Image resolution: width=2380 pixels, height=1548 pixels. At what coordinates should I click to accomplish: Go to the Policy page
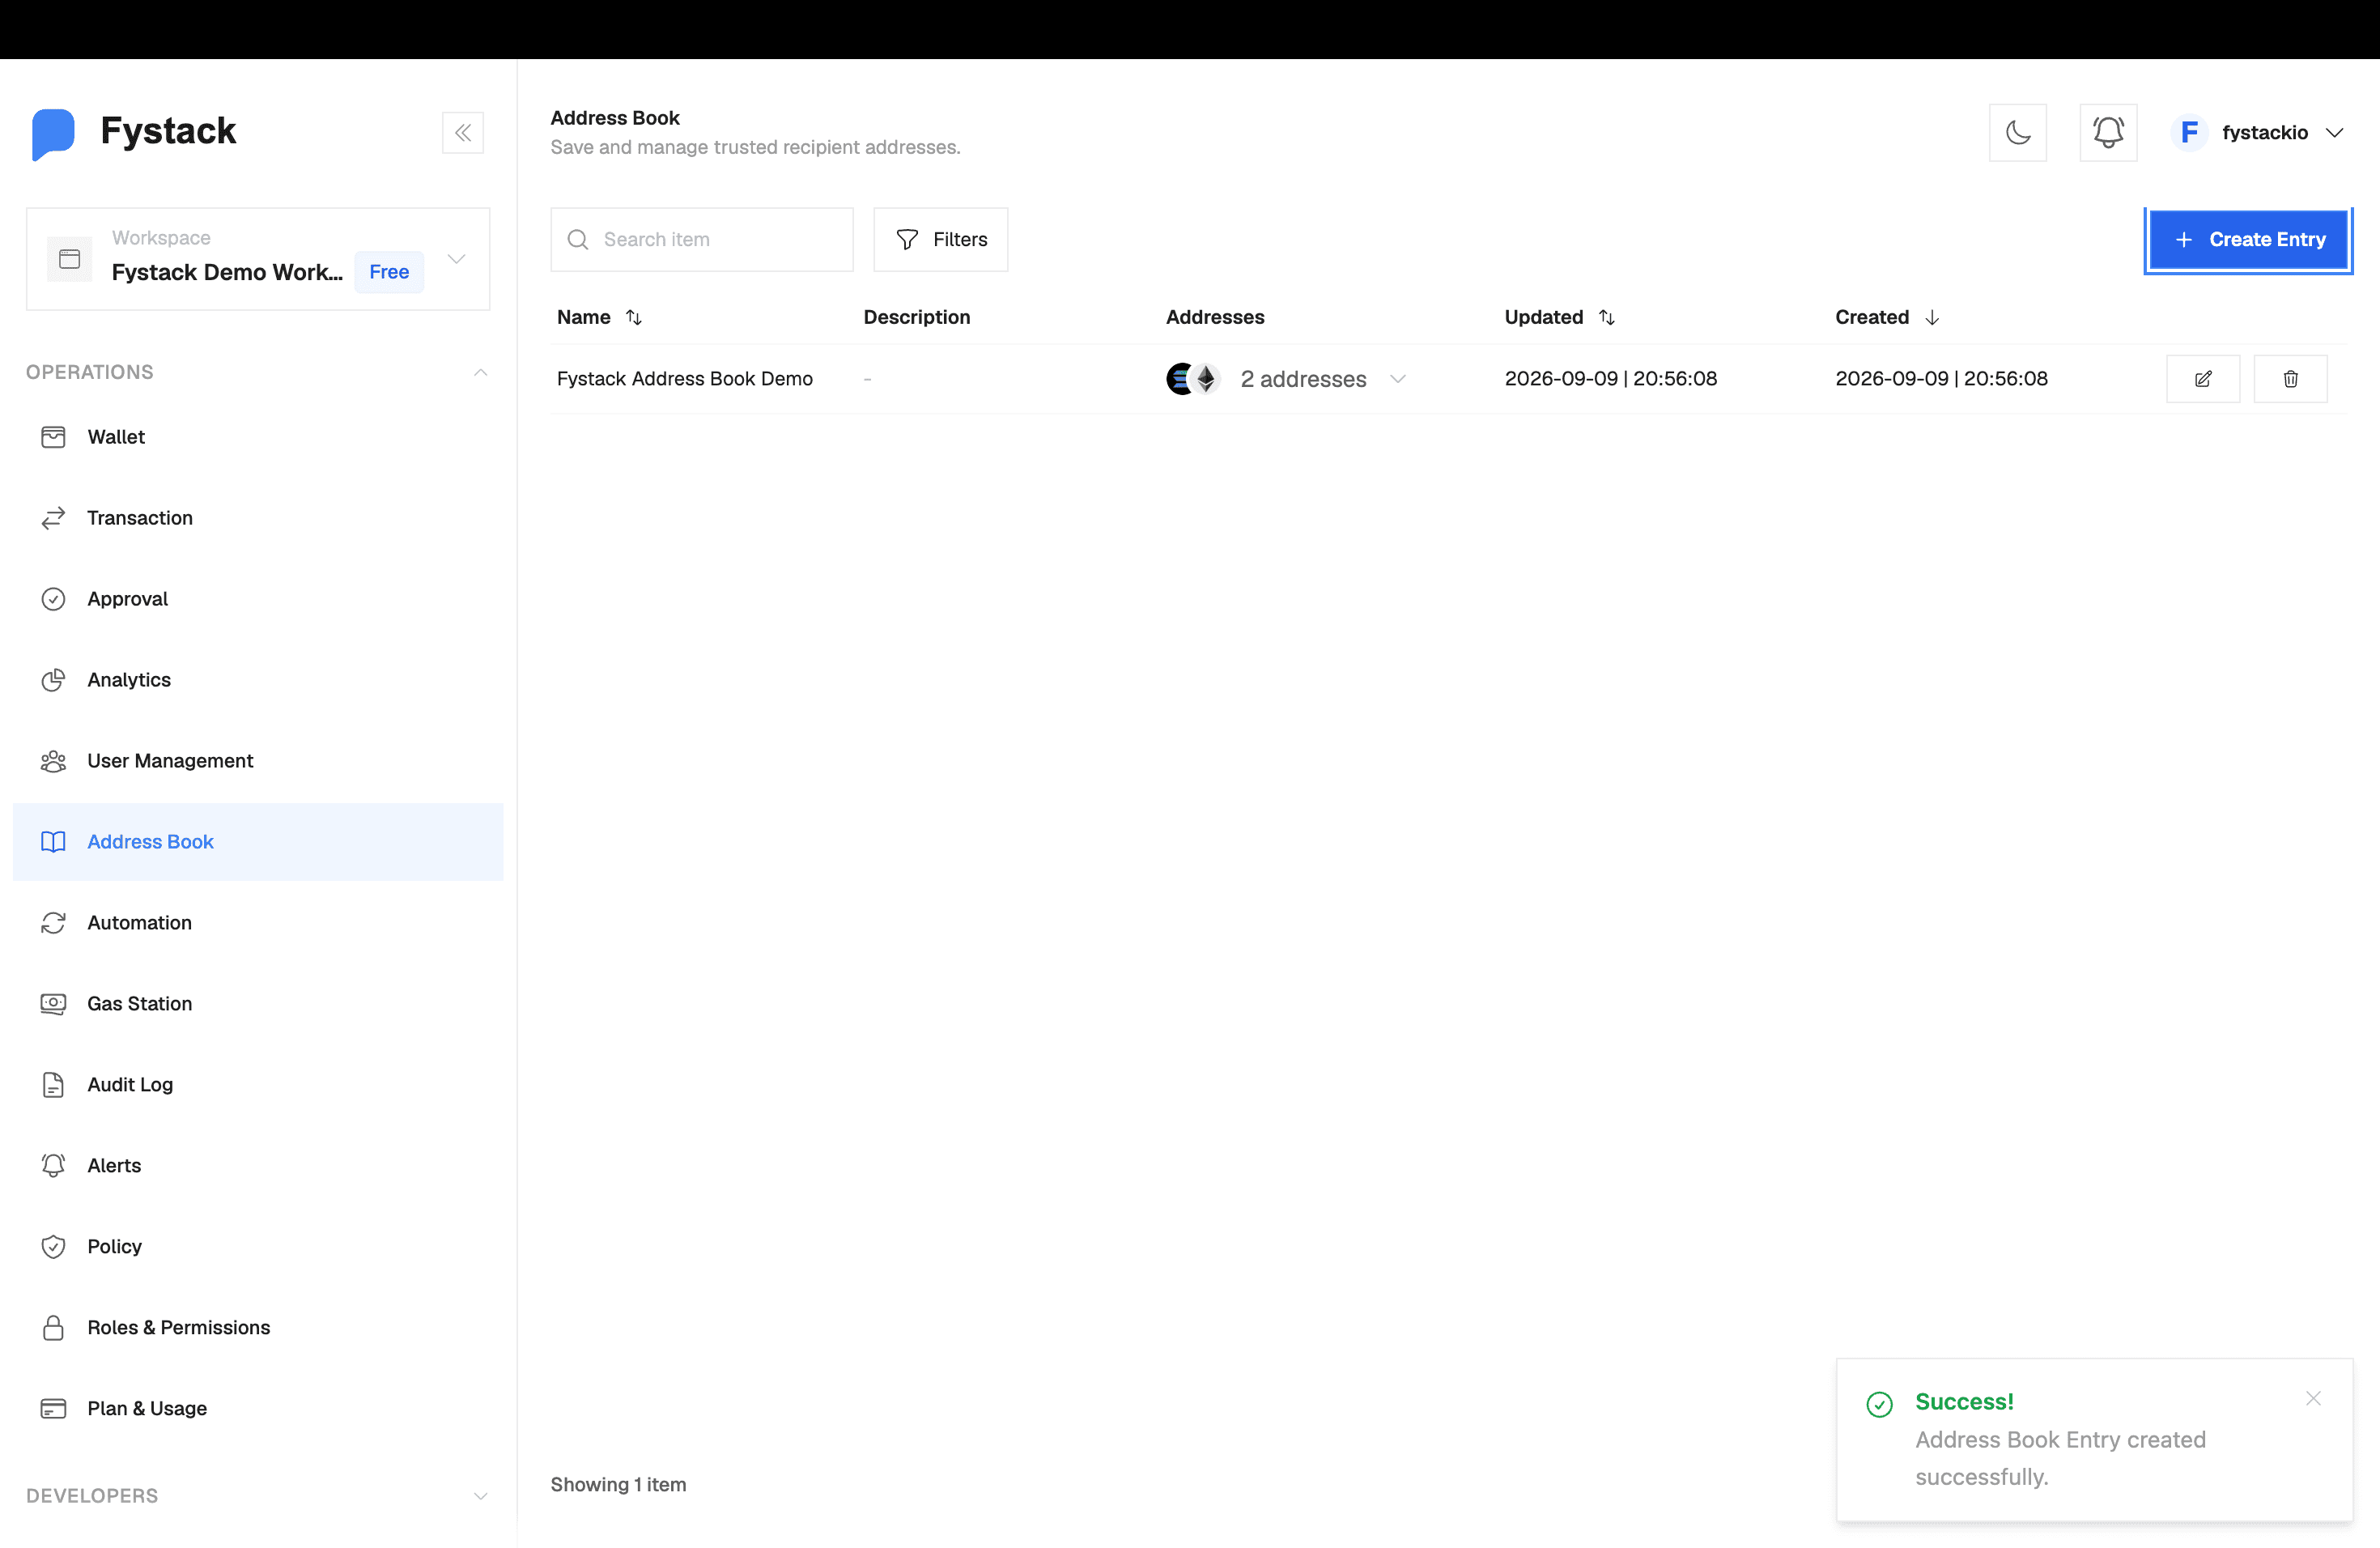258,1247
